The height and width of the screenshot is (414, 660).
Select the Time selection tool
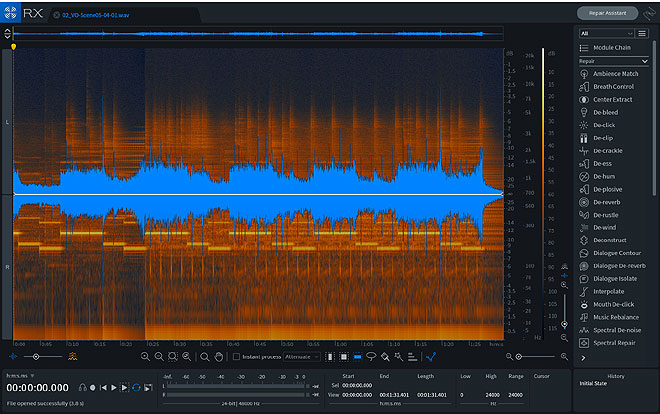pos(330,357)
